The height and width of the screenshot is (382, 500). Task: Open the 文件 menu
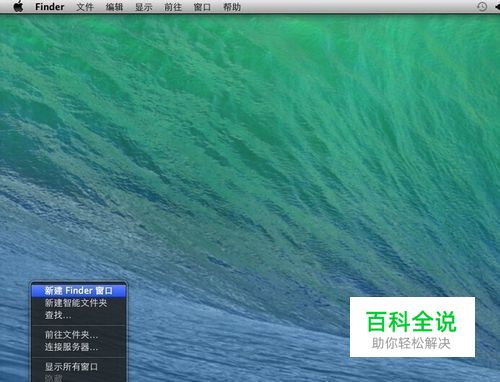pos(85,7)
